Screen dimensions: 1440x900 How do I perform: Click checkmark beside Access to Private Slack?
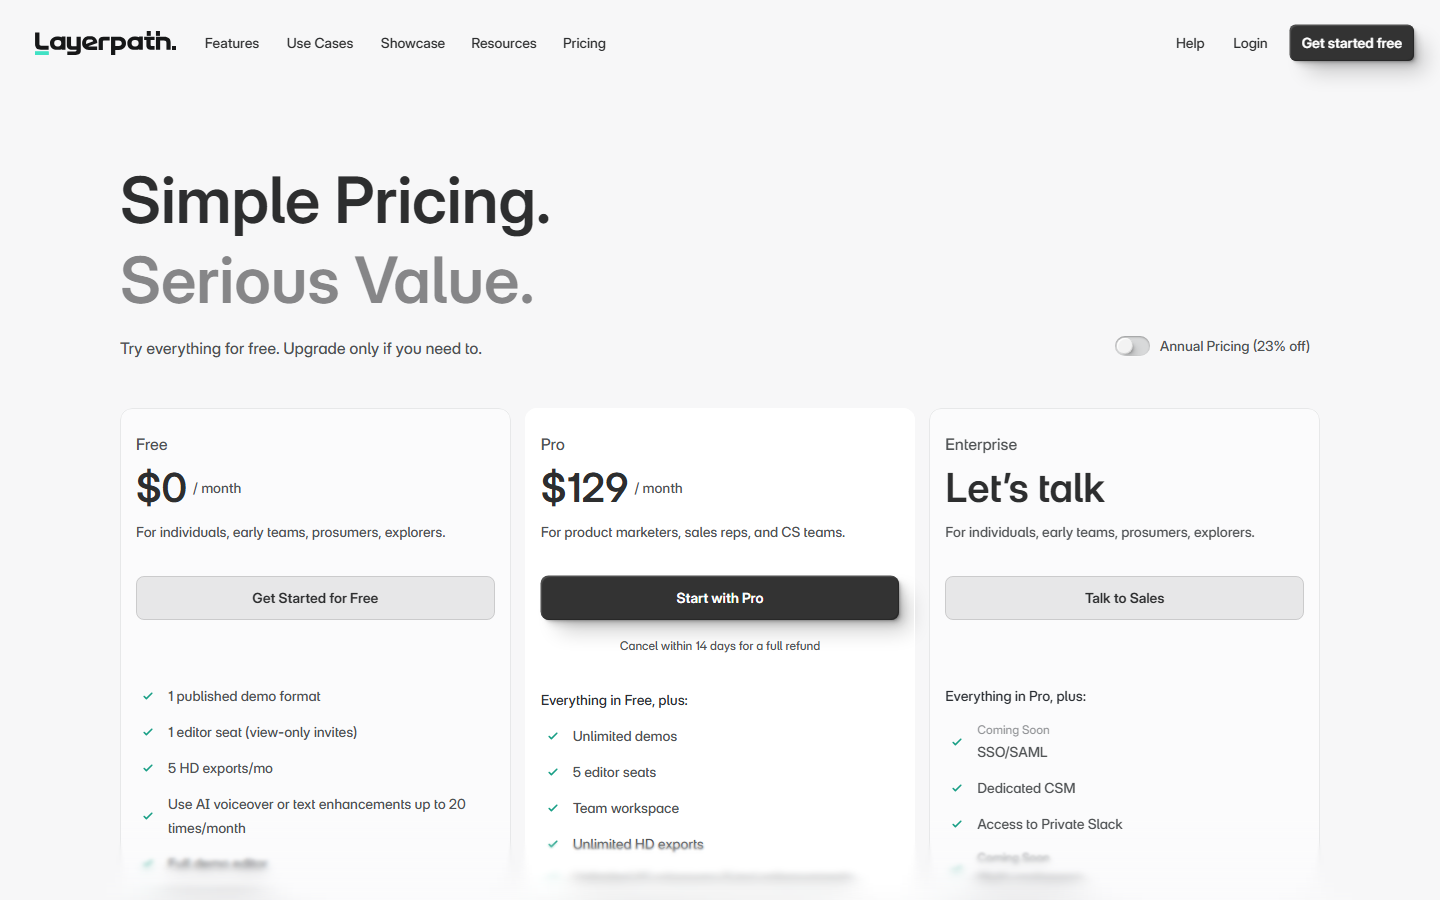(x=957, y=824)
